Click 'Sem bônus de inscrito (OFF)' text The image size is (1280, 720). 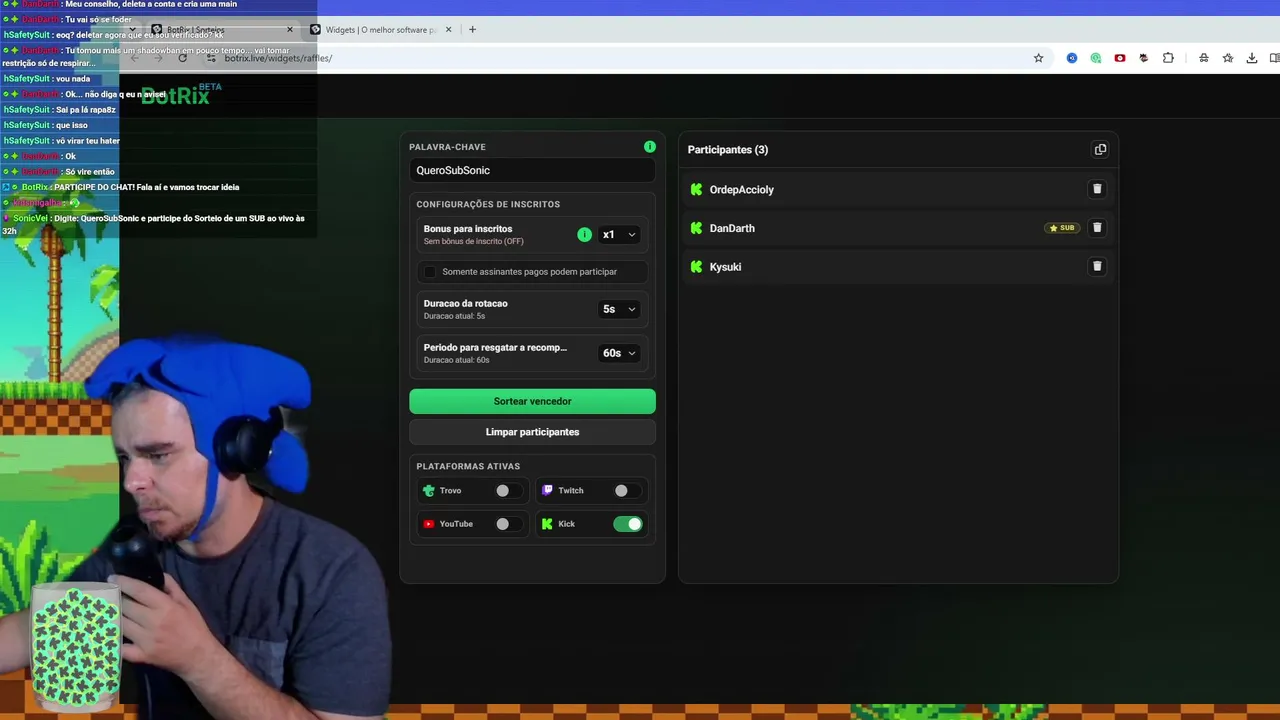[473, 242]
